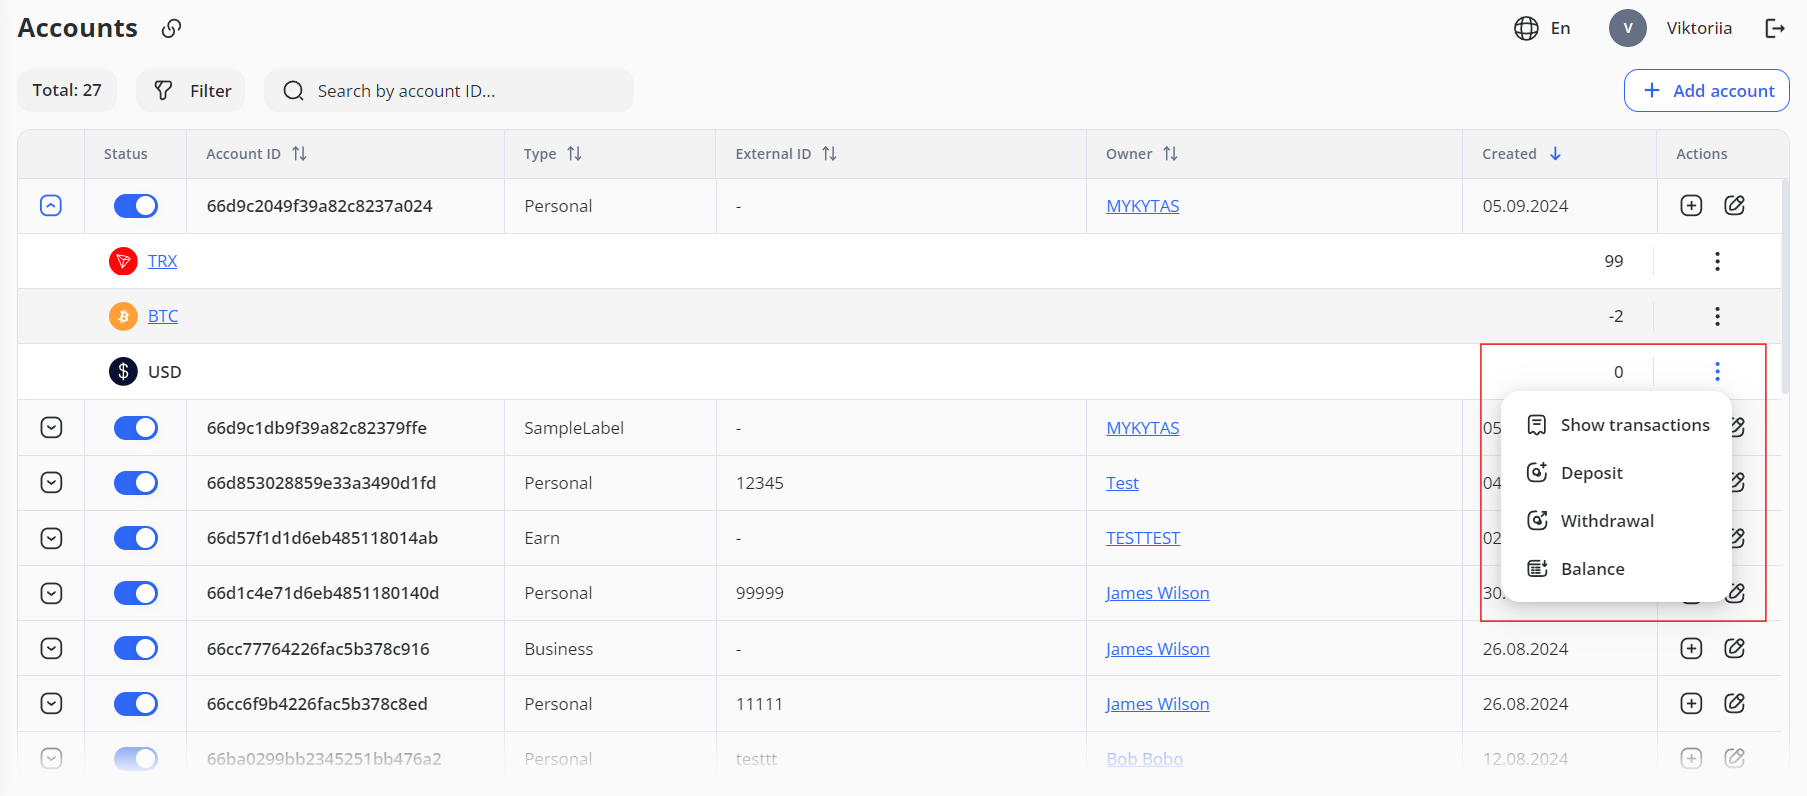Click the BTC coin icon

coord(123,316)
